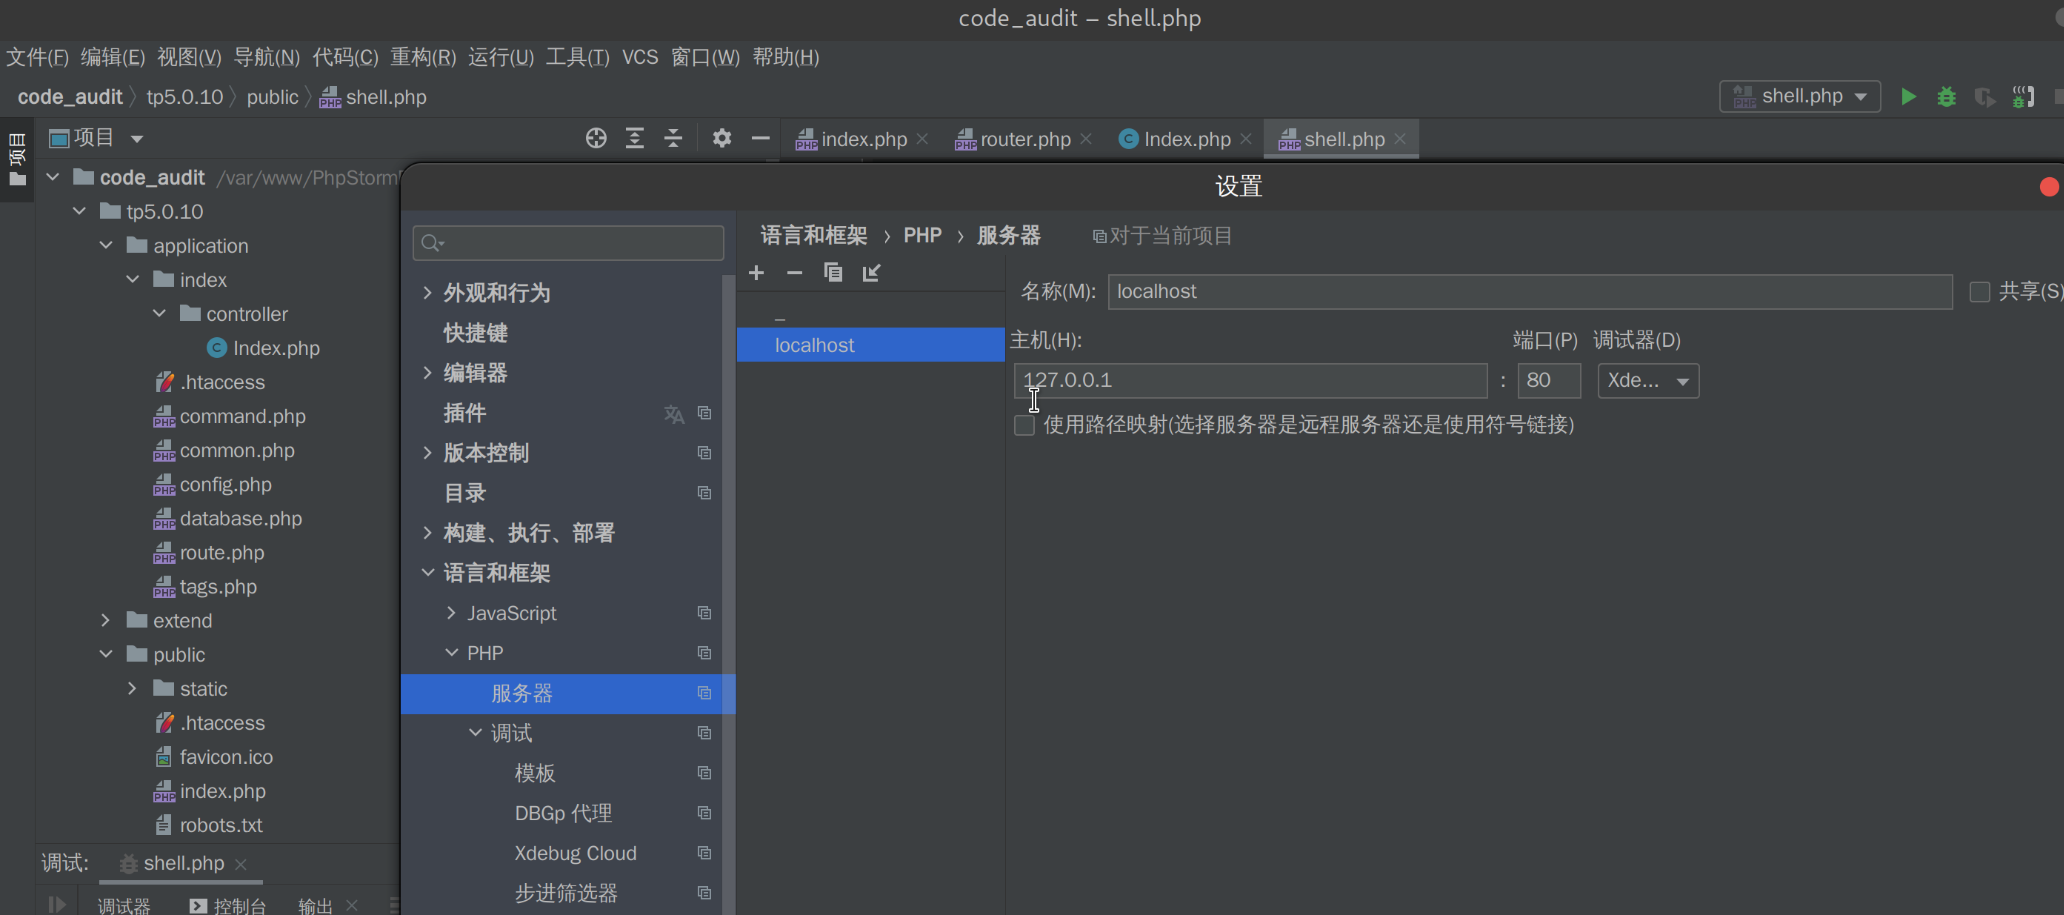Click the resume program icon in debug panel
Viewport: 2064px width, 915px height.
pyautogui.click(x=57, y=905)
